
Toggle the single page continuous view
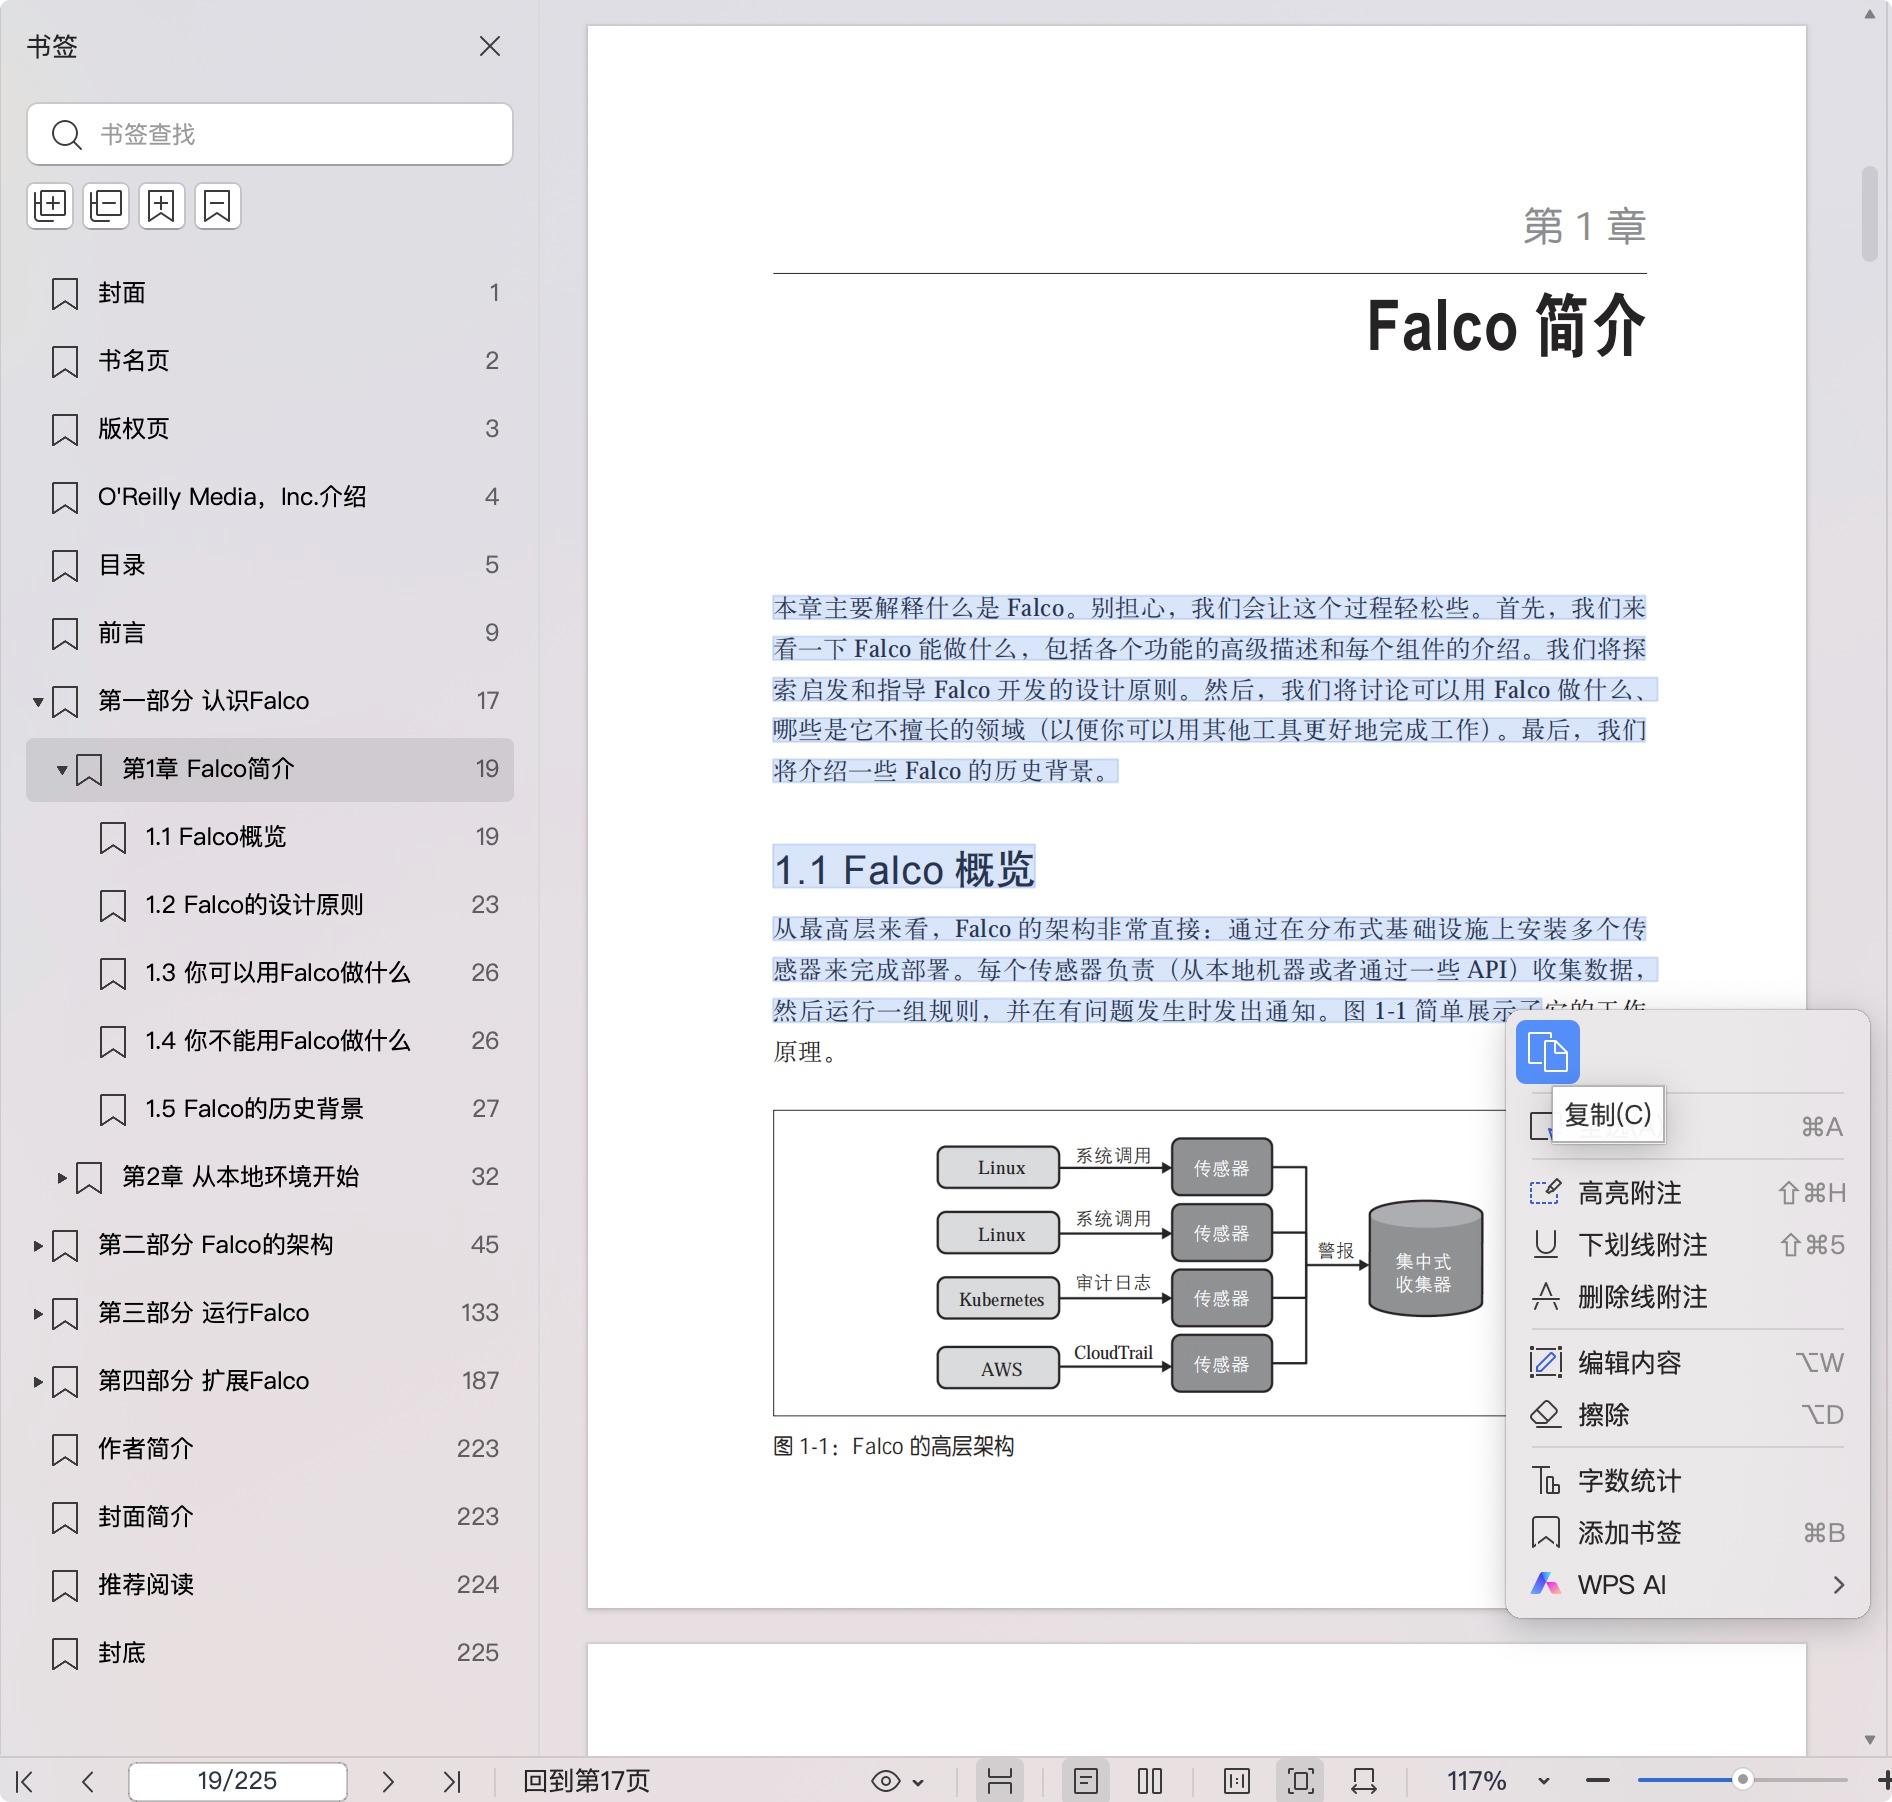click(x=1086, y=1781)
